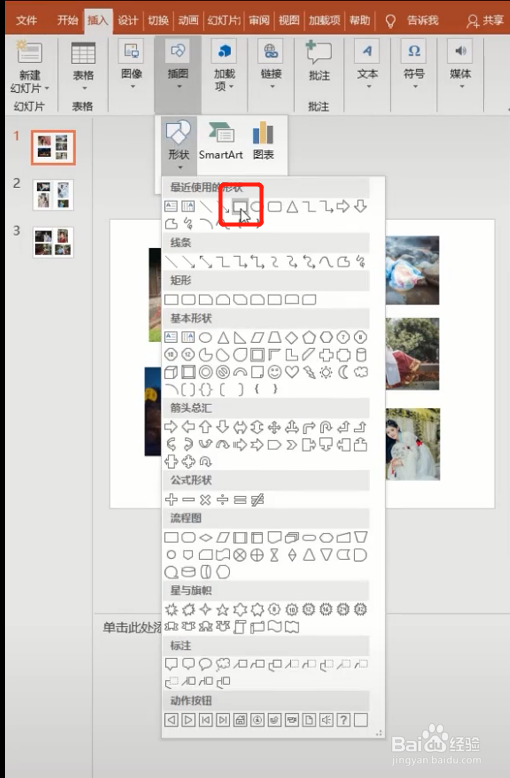Pick the Back/Previous action button
This screenshot has height=778, width=510.
(x=171, y=719)
